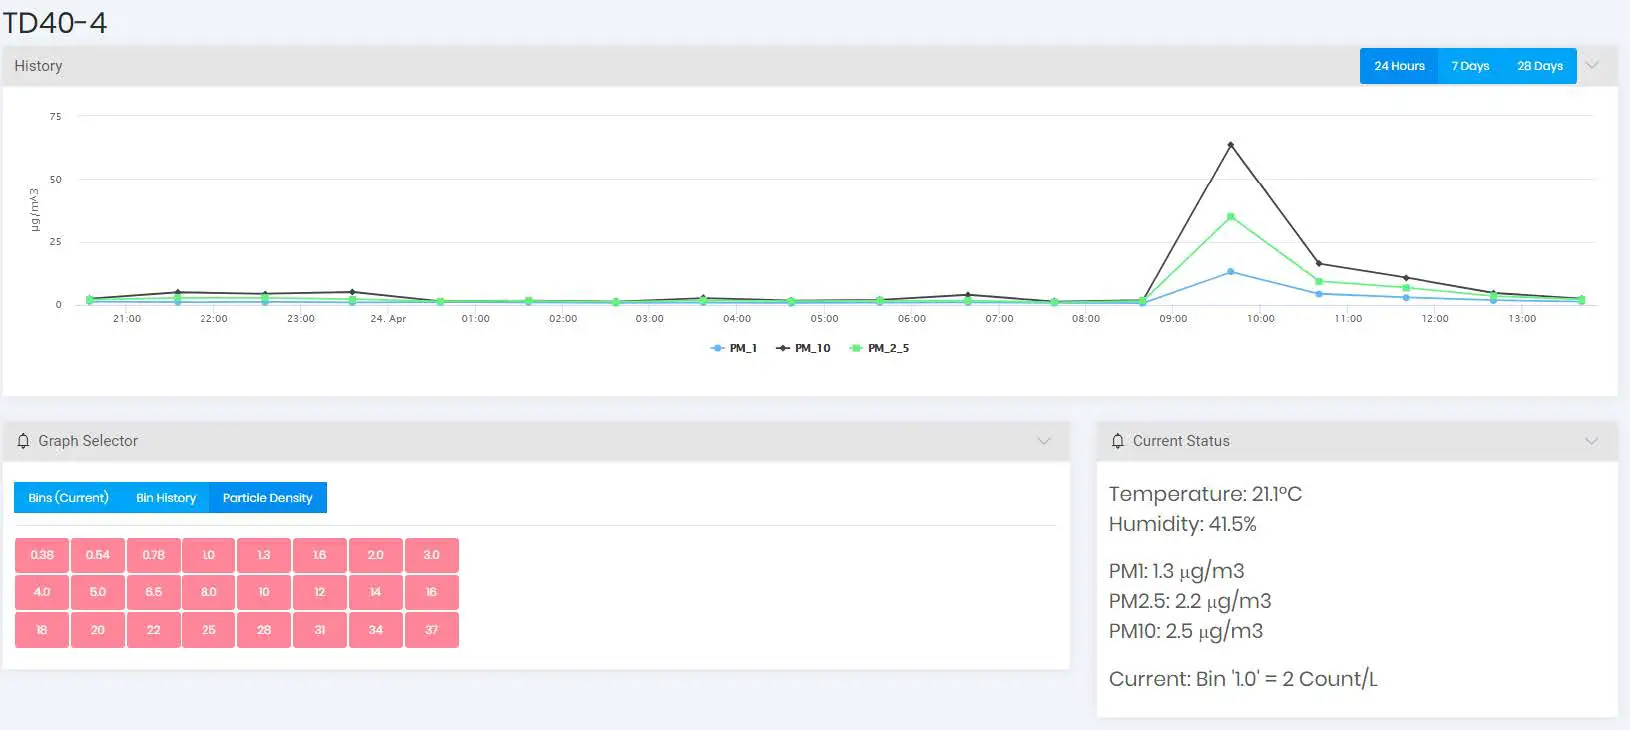Image resolution: width=1630 pixels, height=730 pixels.
Task: Open the Bin History graph
Action: [x=166, y=498]
